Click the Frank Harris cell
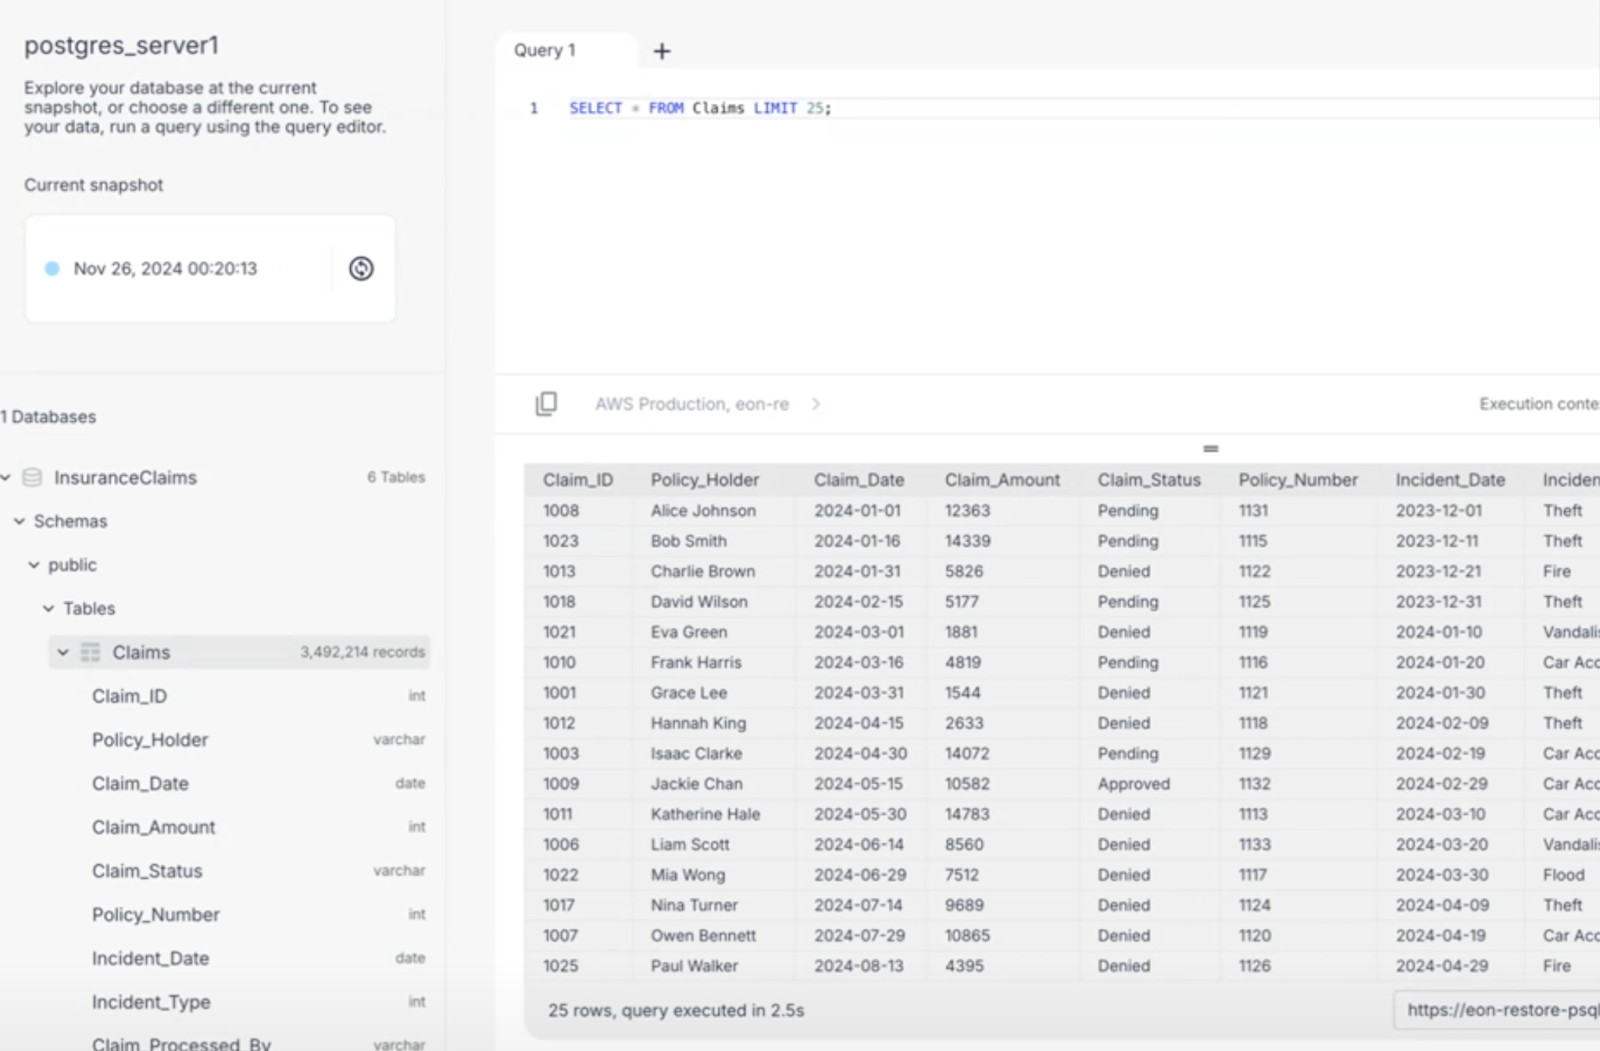1600x1051 pixels. point(696,662)
